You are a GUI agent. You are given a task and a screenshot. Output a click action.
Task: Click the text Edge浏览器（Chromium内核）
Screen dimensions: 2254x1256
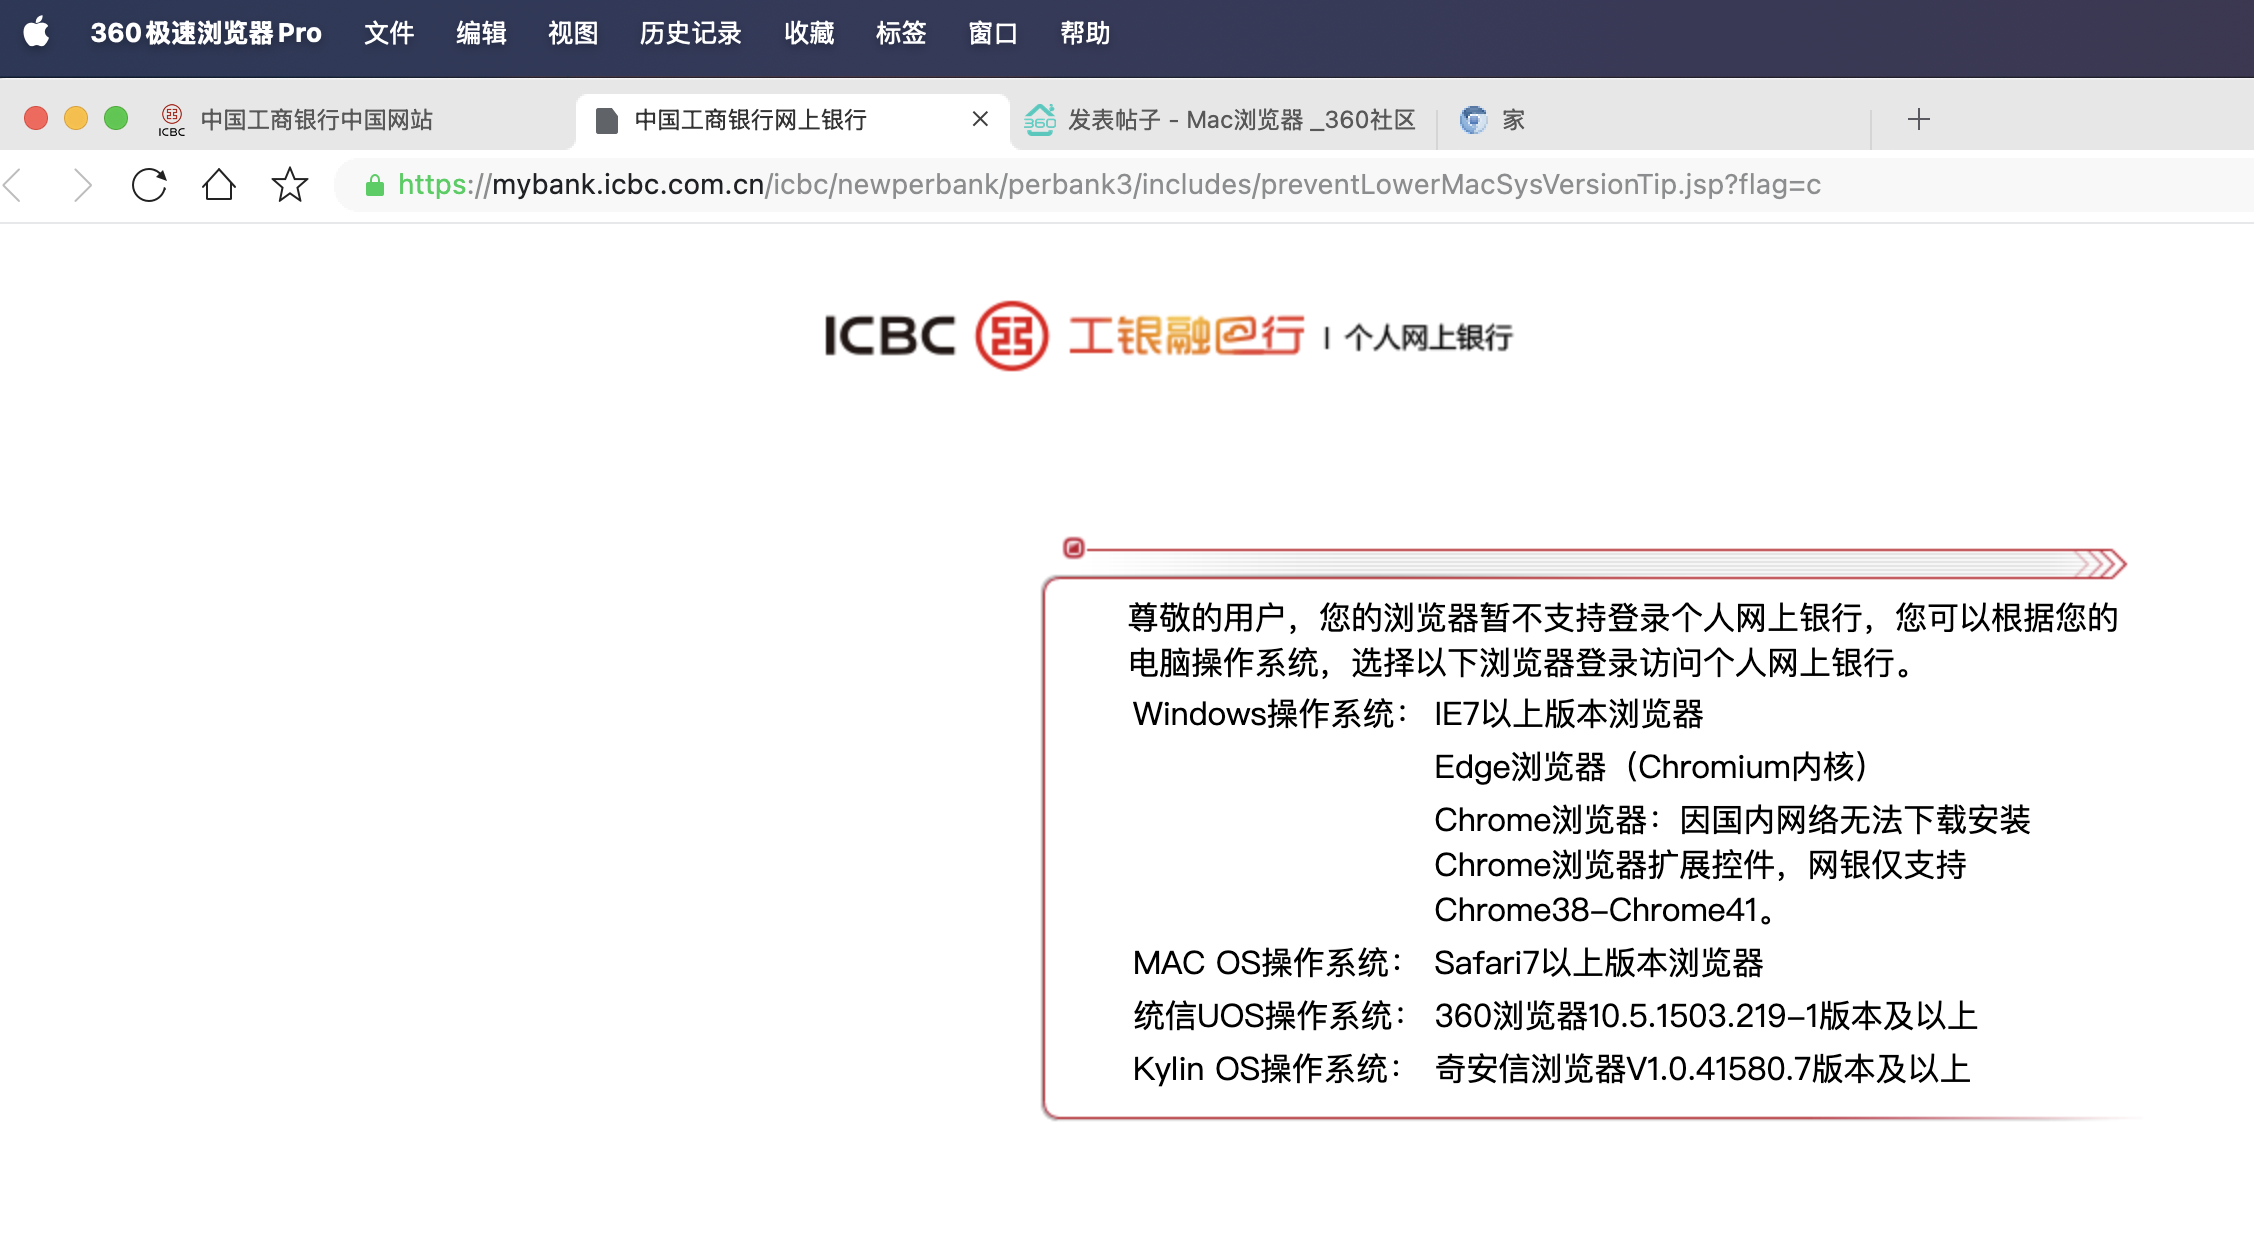(x=1651, y=767)
